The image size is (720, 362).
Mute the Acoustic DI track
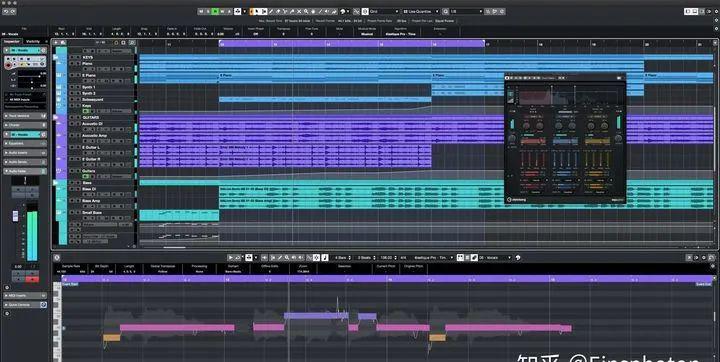tap(72, 124)
